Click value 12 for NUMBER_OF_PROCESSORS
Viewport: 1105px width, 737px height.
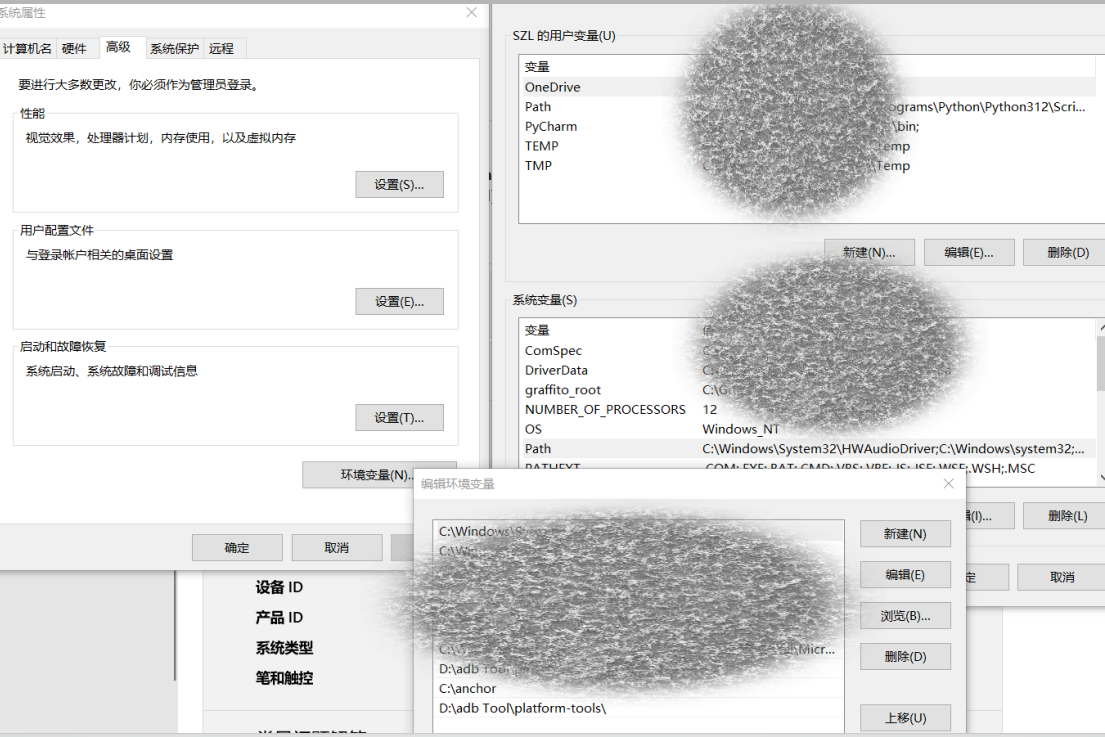710,409
